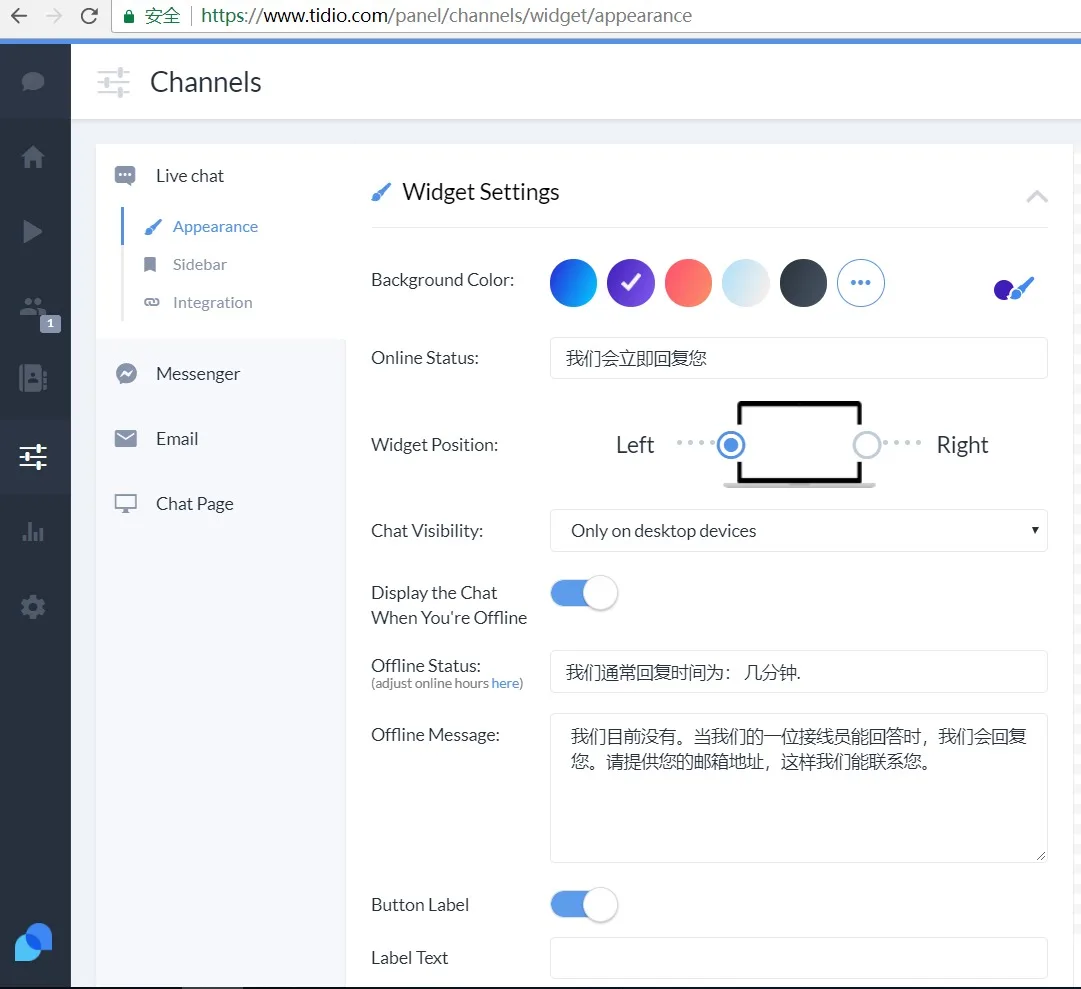The height and width of the screenshot is (989, 1081).
Task: Reload the page with refresh icon
Action: tap(89, 15)
